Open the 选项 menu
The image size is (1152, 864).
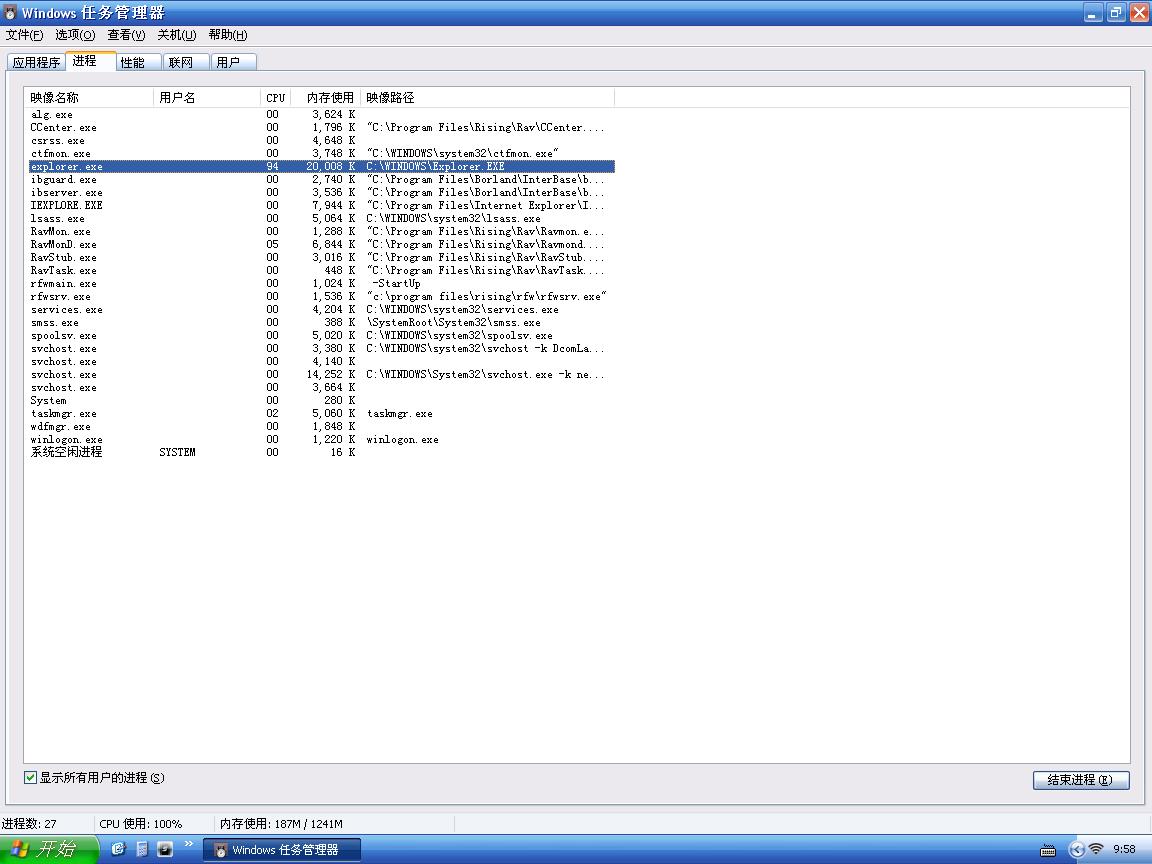coord(75,35)
